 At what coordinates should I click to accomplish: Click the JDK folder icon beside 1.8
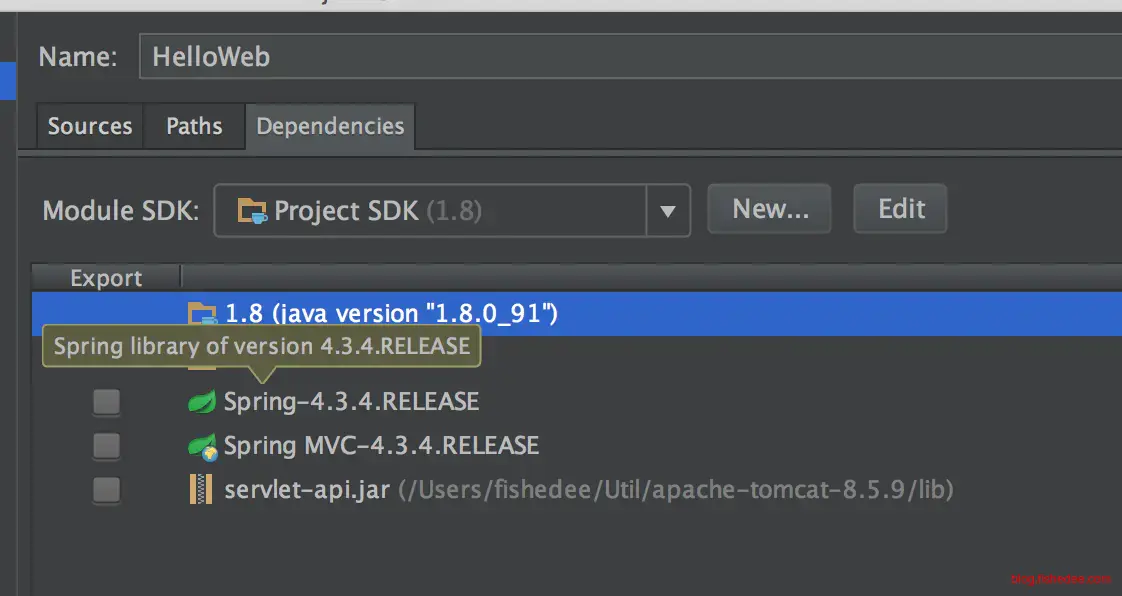point(202,314)
